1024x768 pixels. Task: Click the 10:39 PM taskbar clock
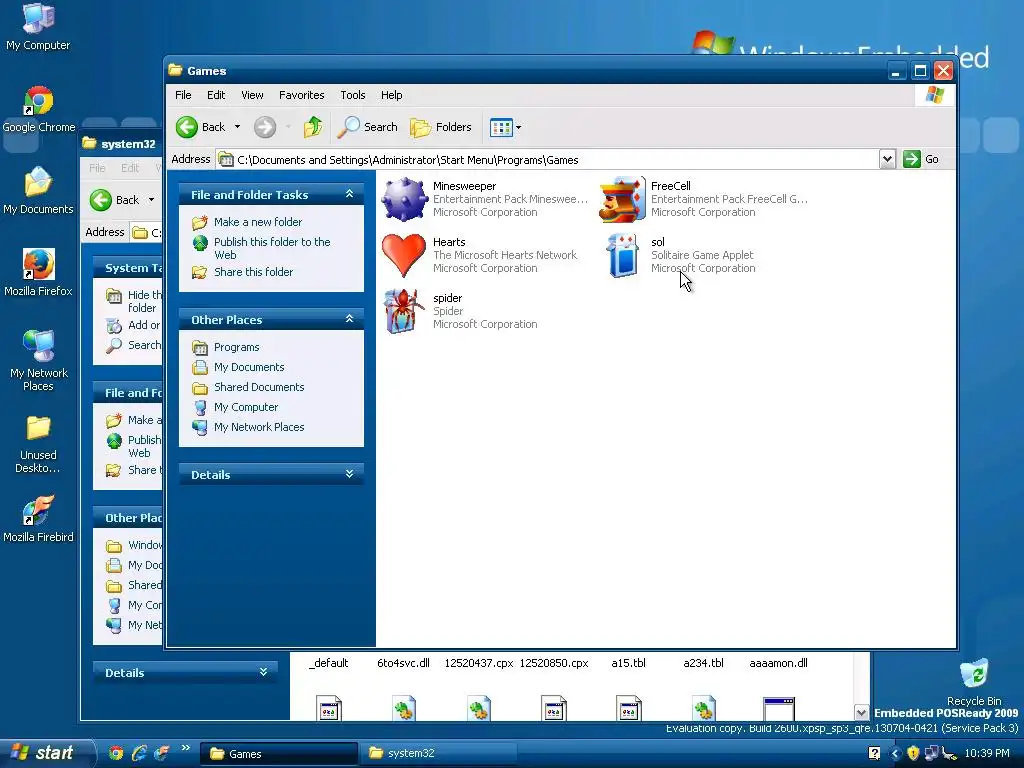pyautogui.click(x=987, y=754)
